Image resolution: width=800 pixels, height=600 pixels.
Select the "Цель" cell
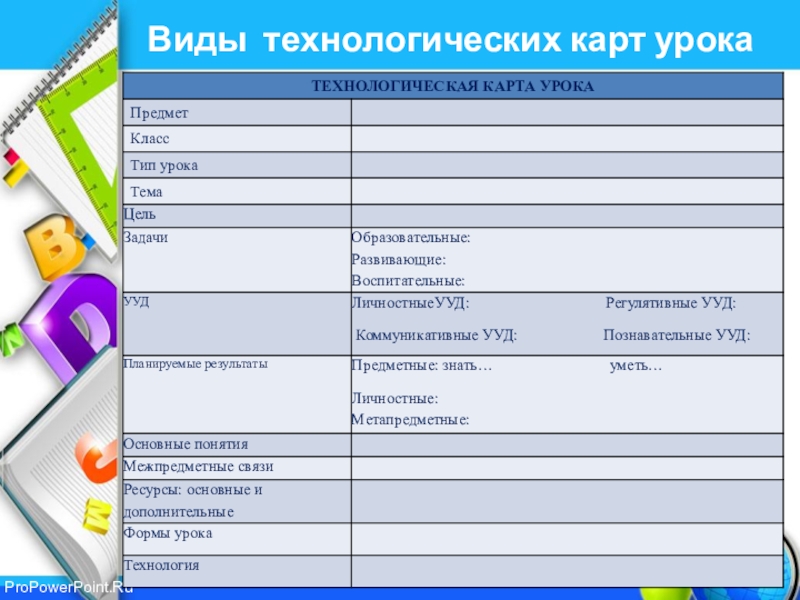(x=237, y=216)
